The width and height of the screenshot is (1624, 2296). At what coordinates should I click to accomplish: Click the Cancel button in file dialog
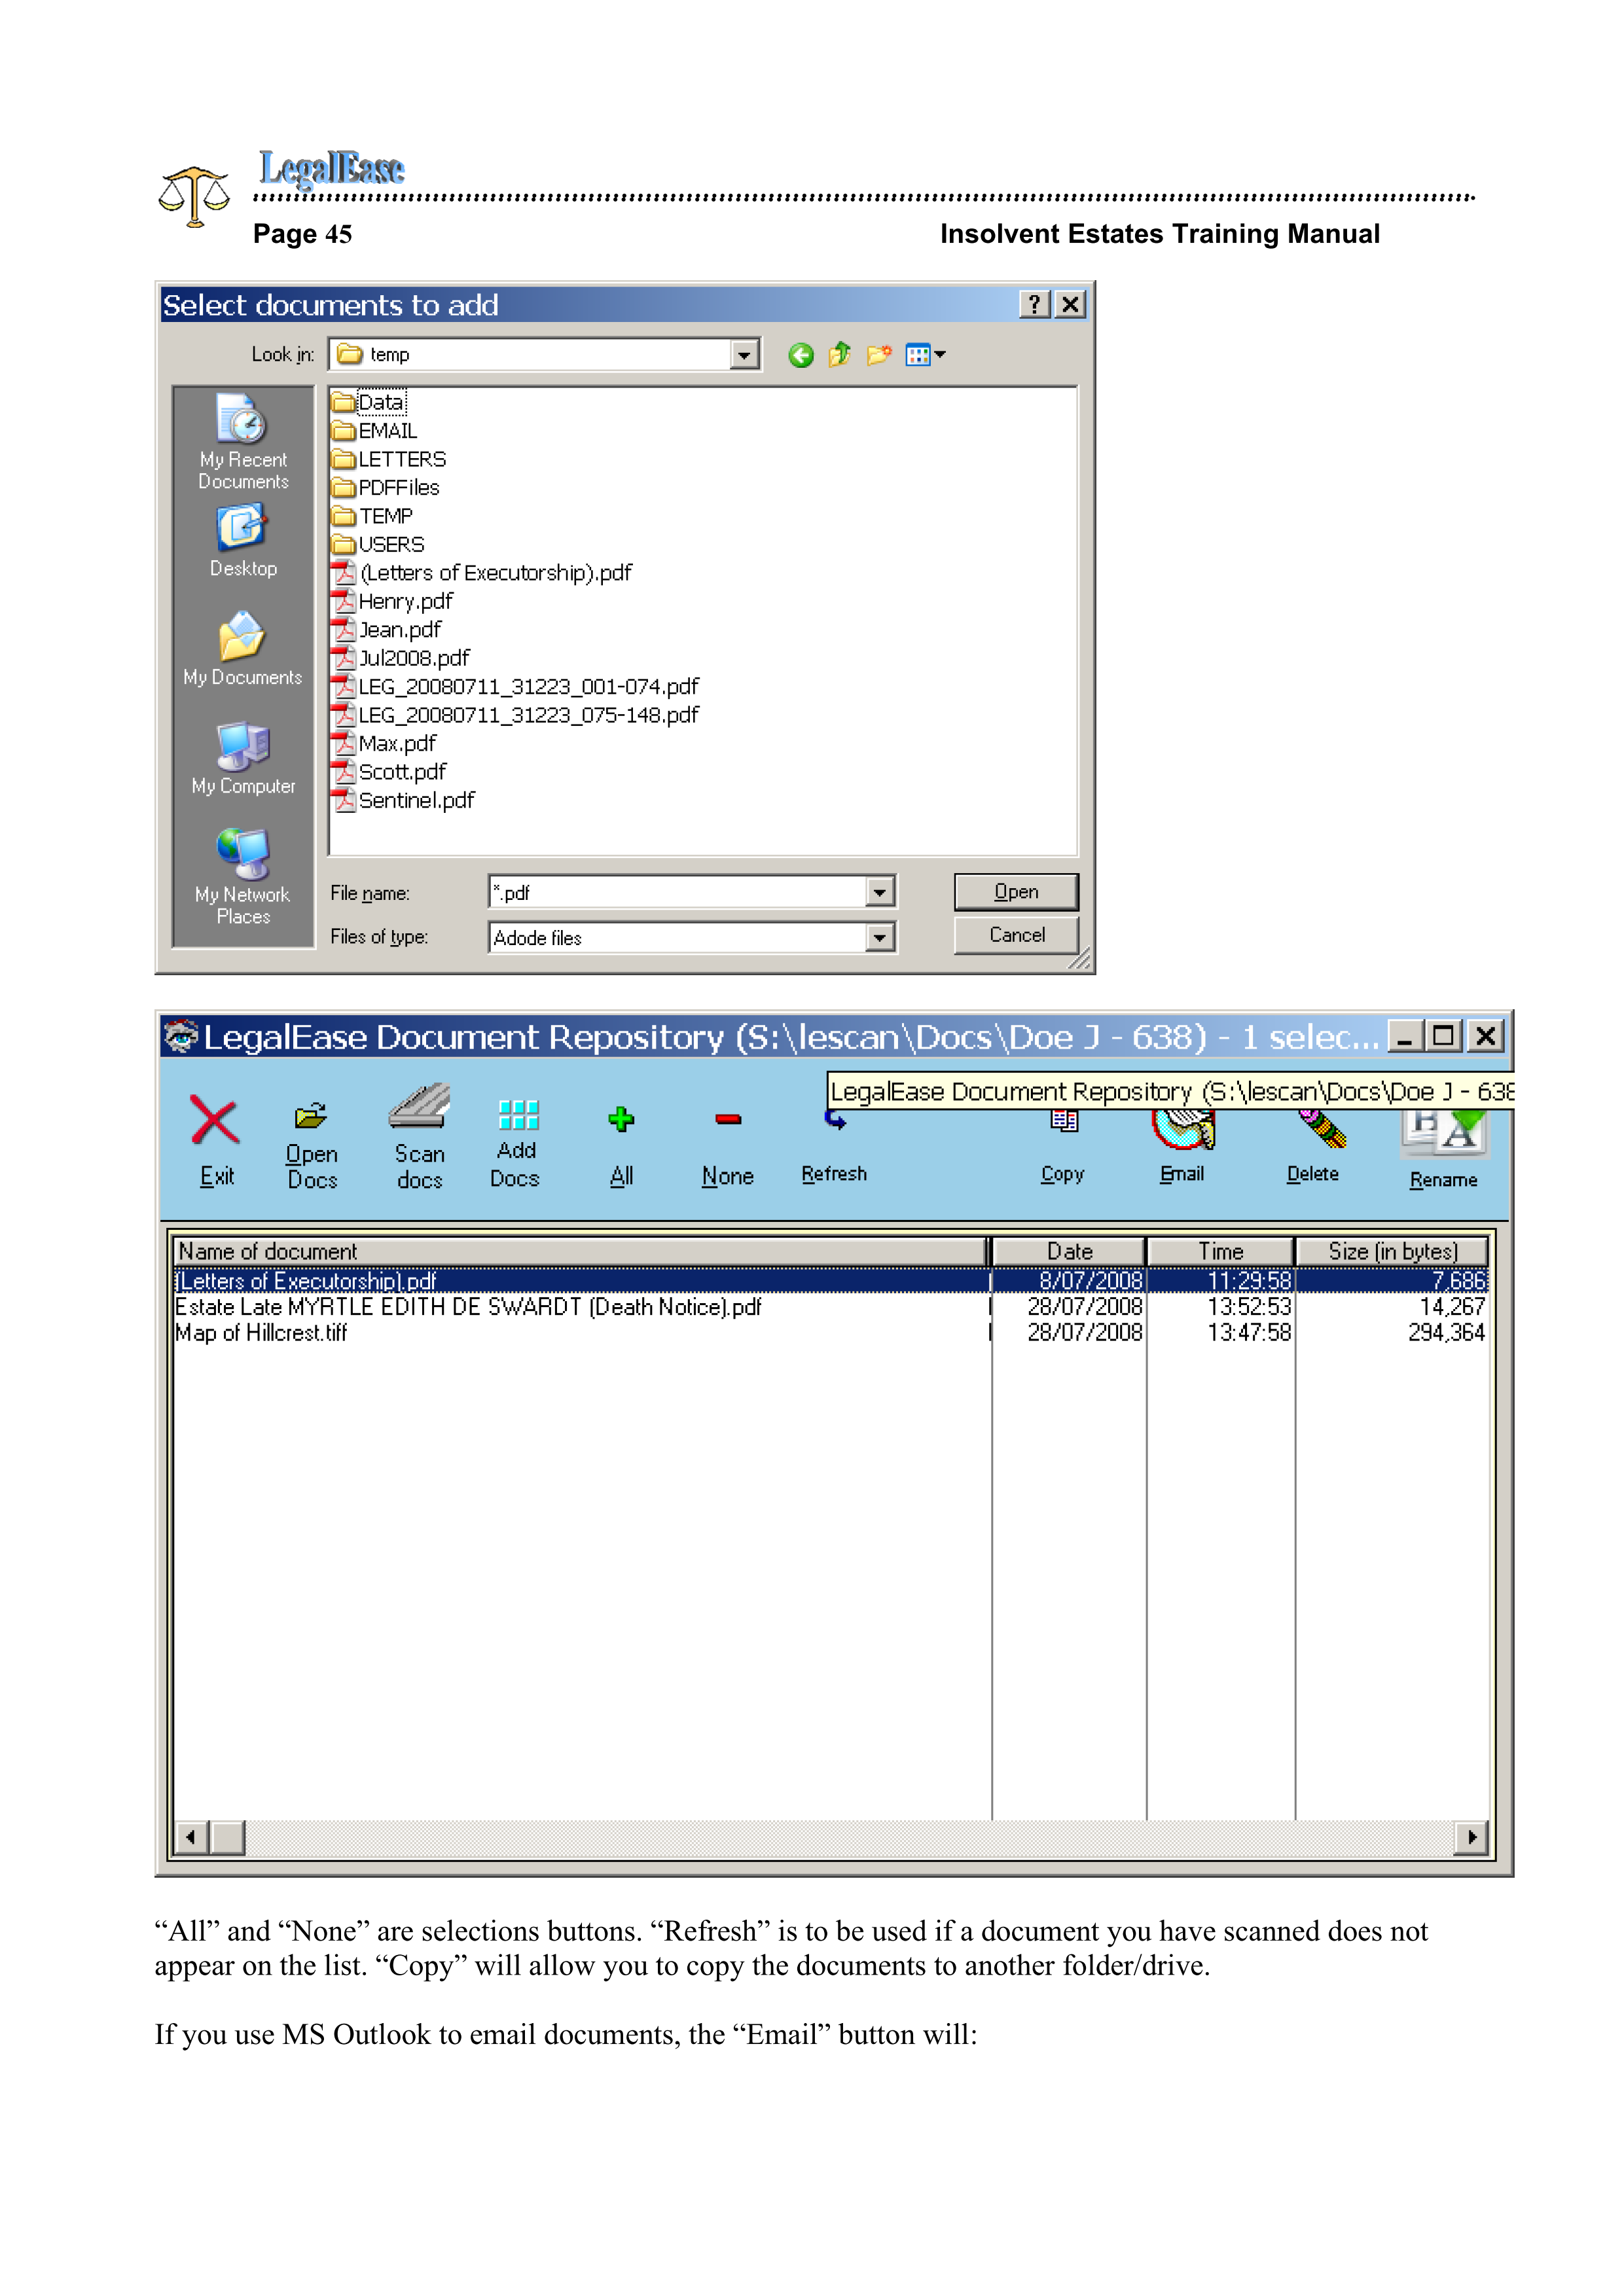(1016, 935)
